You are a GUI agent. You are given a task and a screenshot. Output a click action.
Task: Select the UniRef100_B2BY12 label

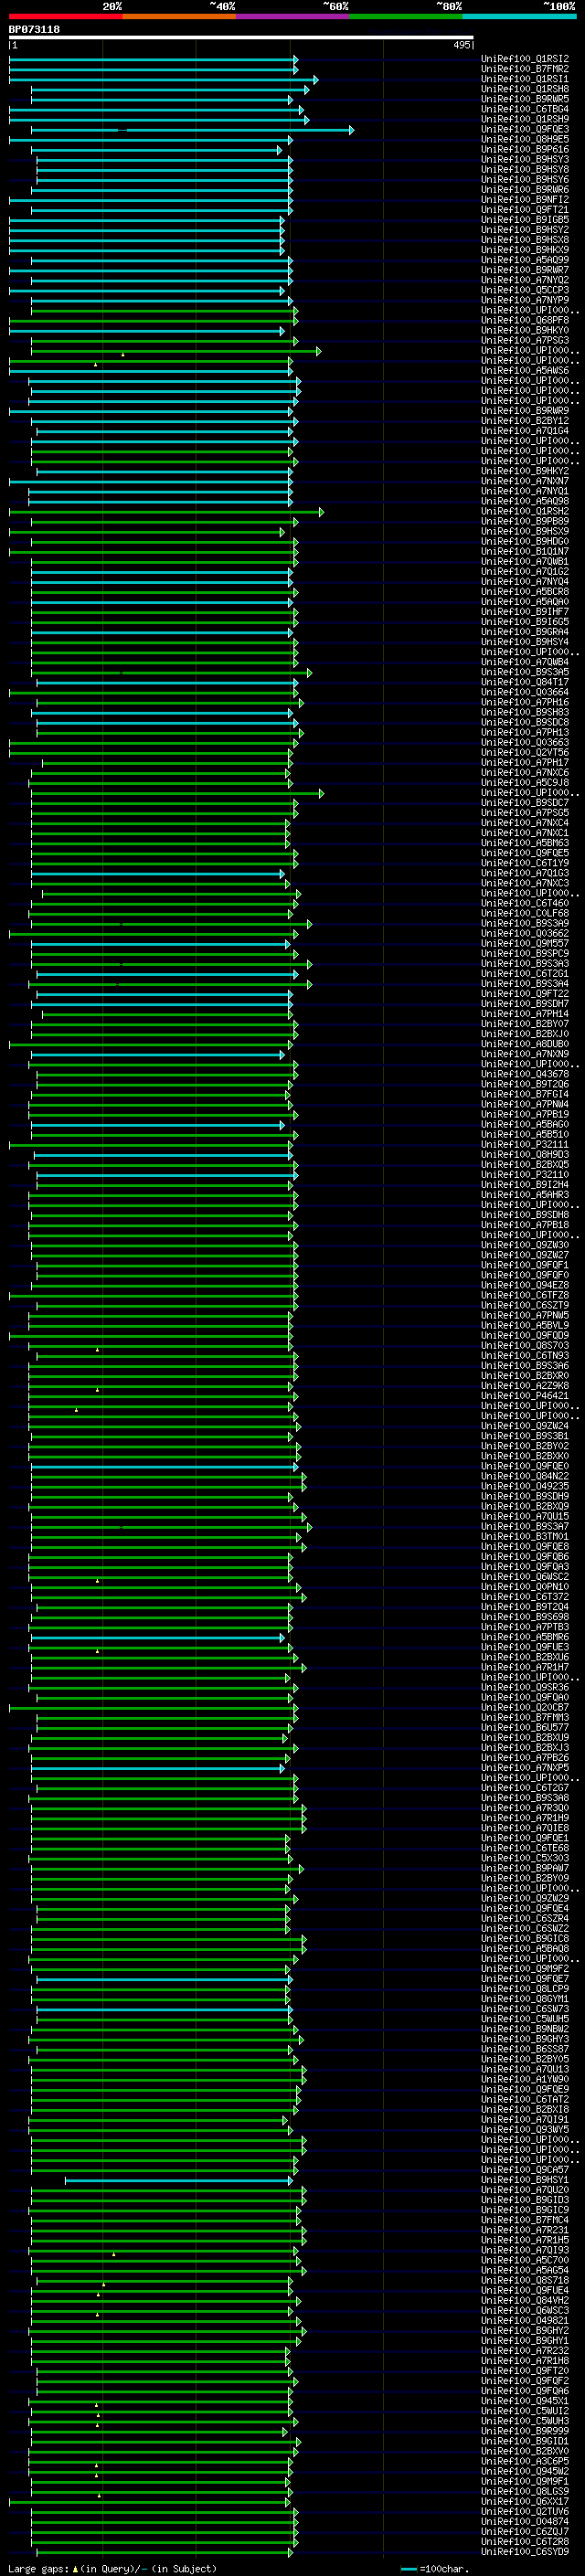(x=525, y=421)
